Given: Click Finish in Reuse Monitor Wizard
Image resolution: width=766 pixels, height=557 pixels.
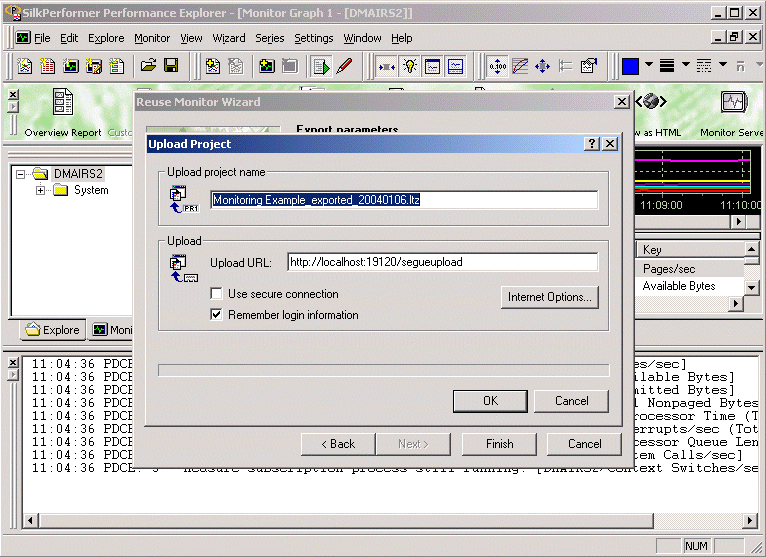Looking at the screenshot, I should 499,444.
